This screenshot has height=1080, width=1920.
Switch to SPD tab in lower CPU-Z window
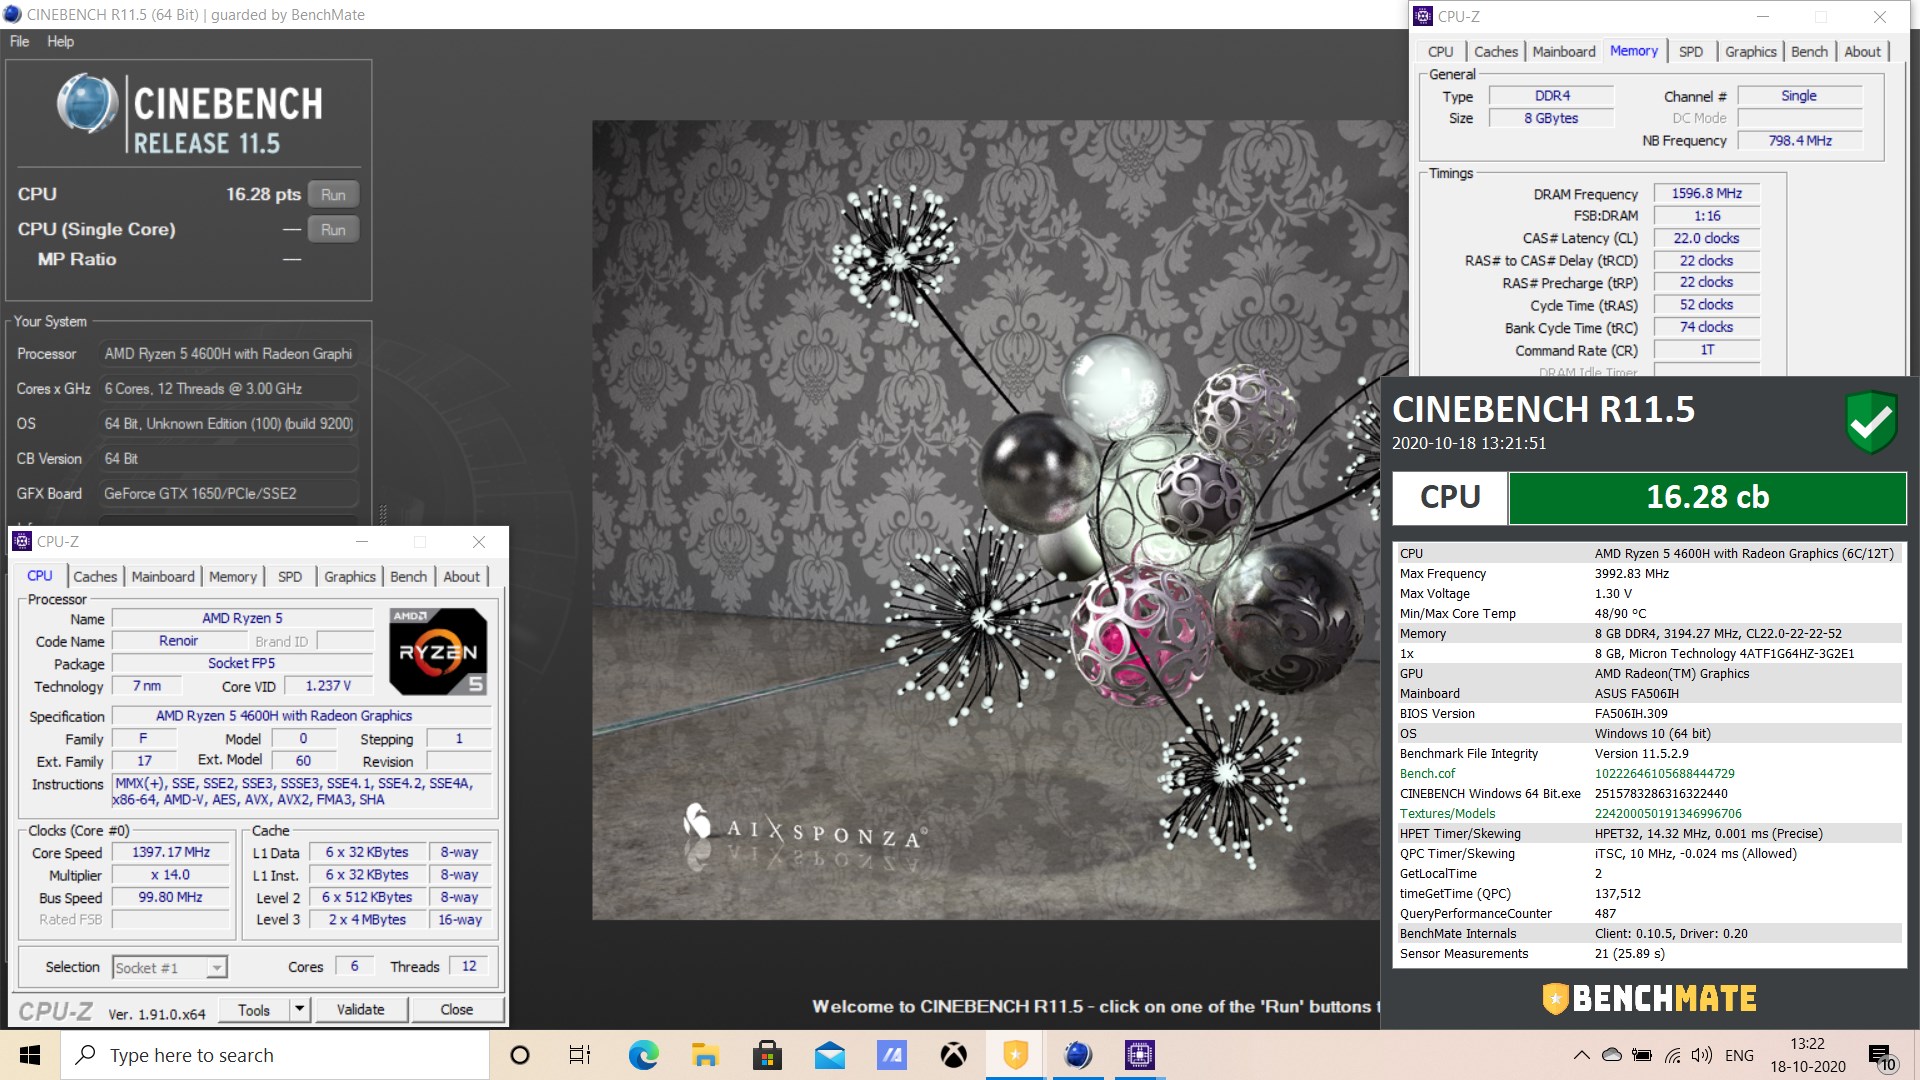(x=290, y=577)
